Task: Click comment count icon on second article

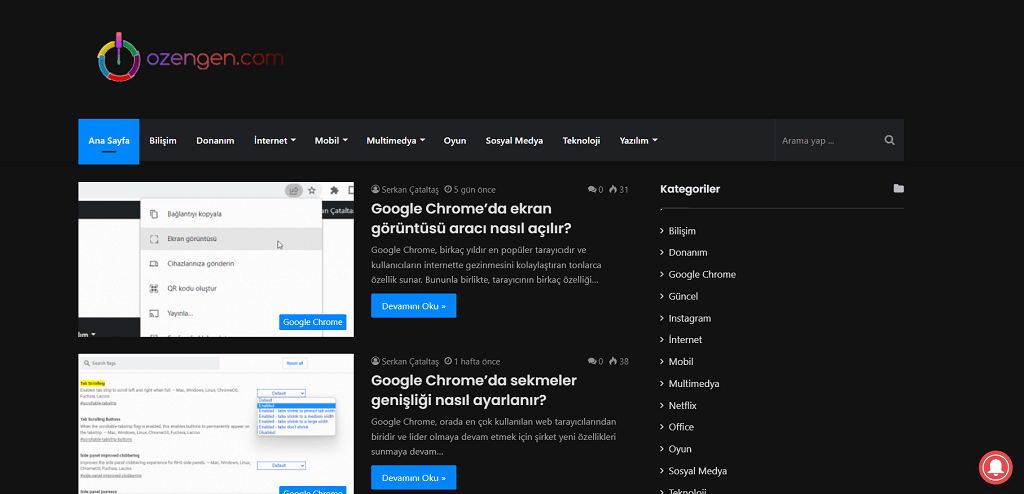Action: (x=592, y=361)
